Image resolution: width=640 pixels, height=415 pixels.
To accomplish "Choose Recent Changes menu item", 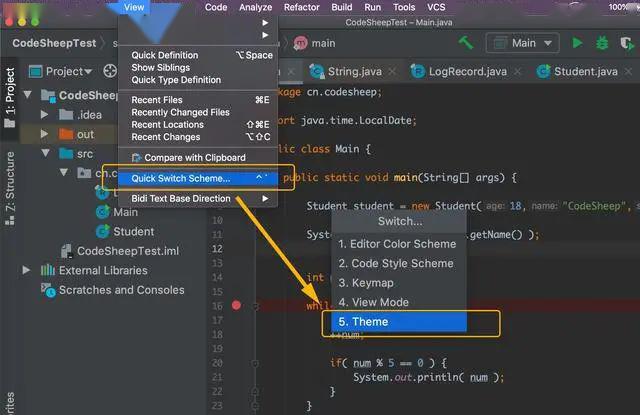I will click(198, 137).
